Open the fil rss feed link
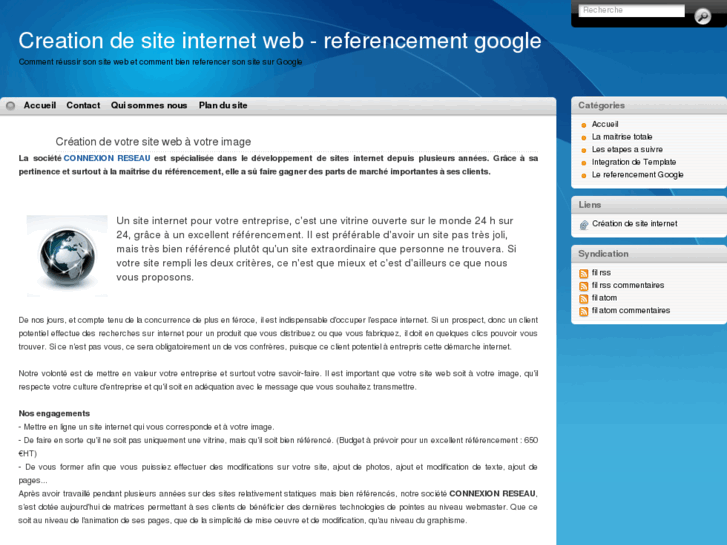Image resolution: width=727 pixels, height=545 pixels. coord(601,273)
